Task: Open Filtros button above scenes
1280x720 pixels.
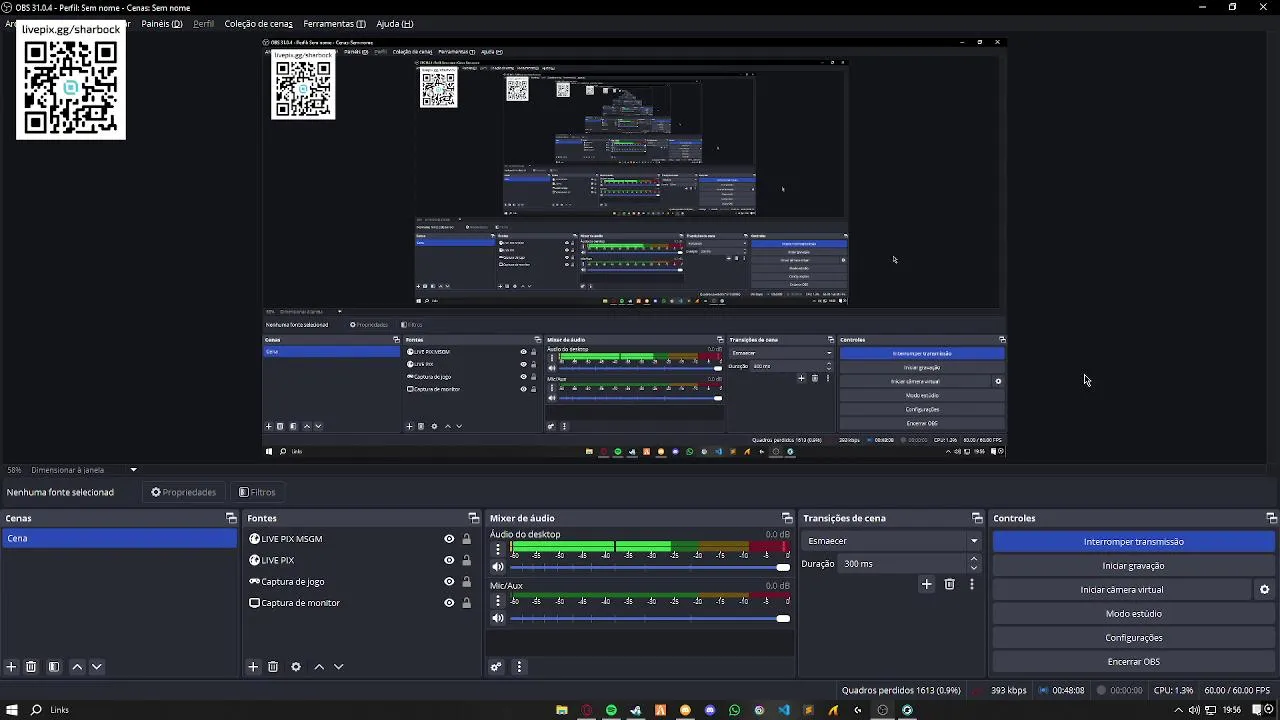Action: click(257, 492)
